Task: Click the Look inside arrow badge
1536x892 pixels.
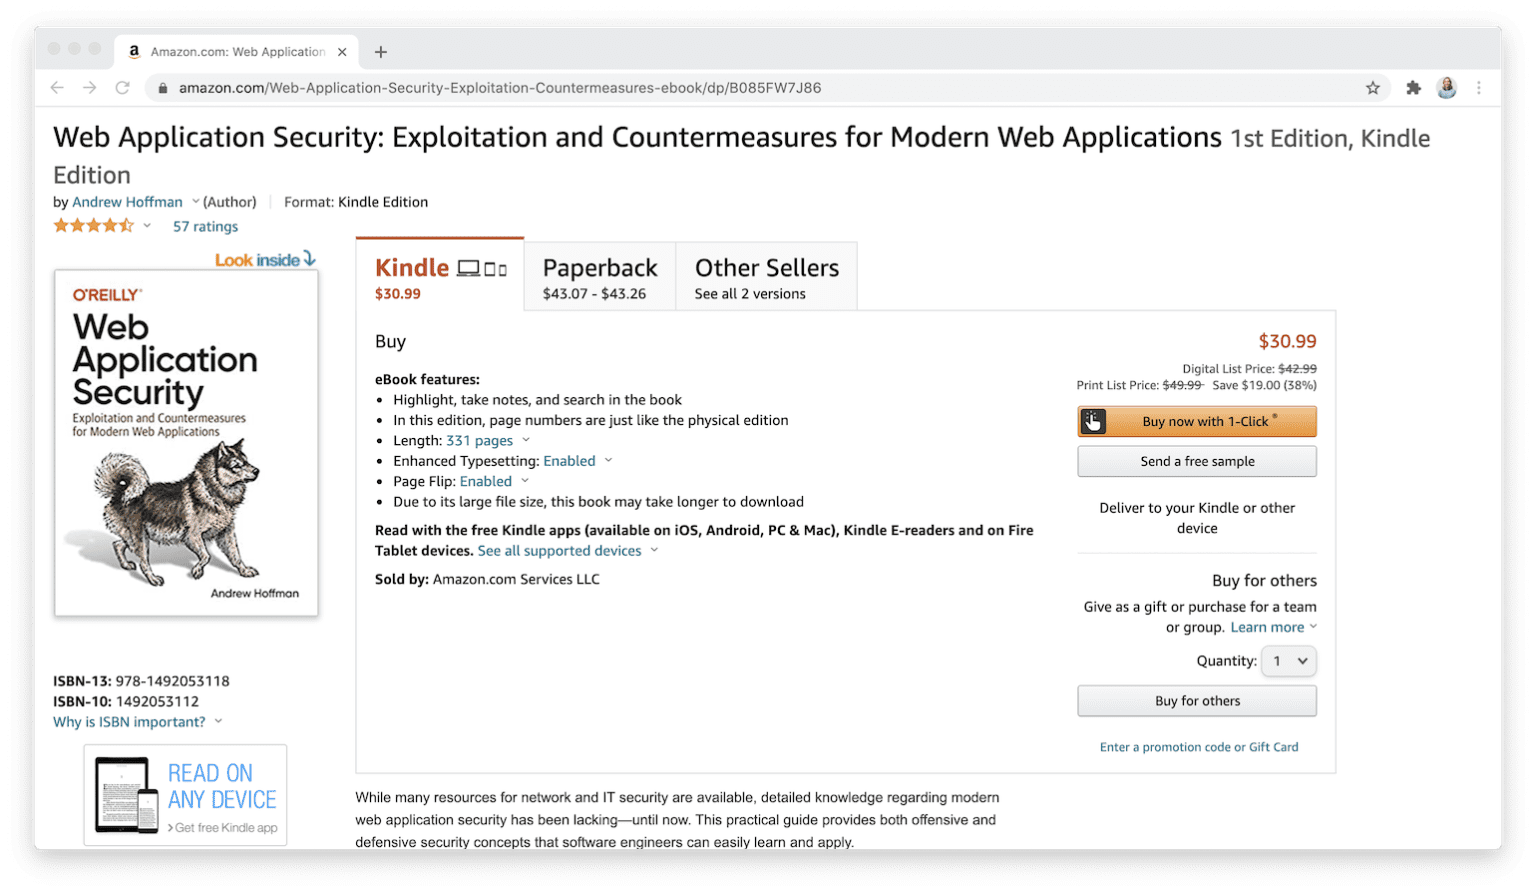Action: pyautogui.click(x=265, y=260)
